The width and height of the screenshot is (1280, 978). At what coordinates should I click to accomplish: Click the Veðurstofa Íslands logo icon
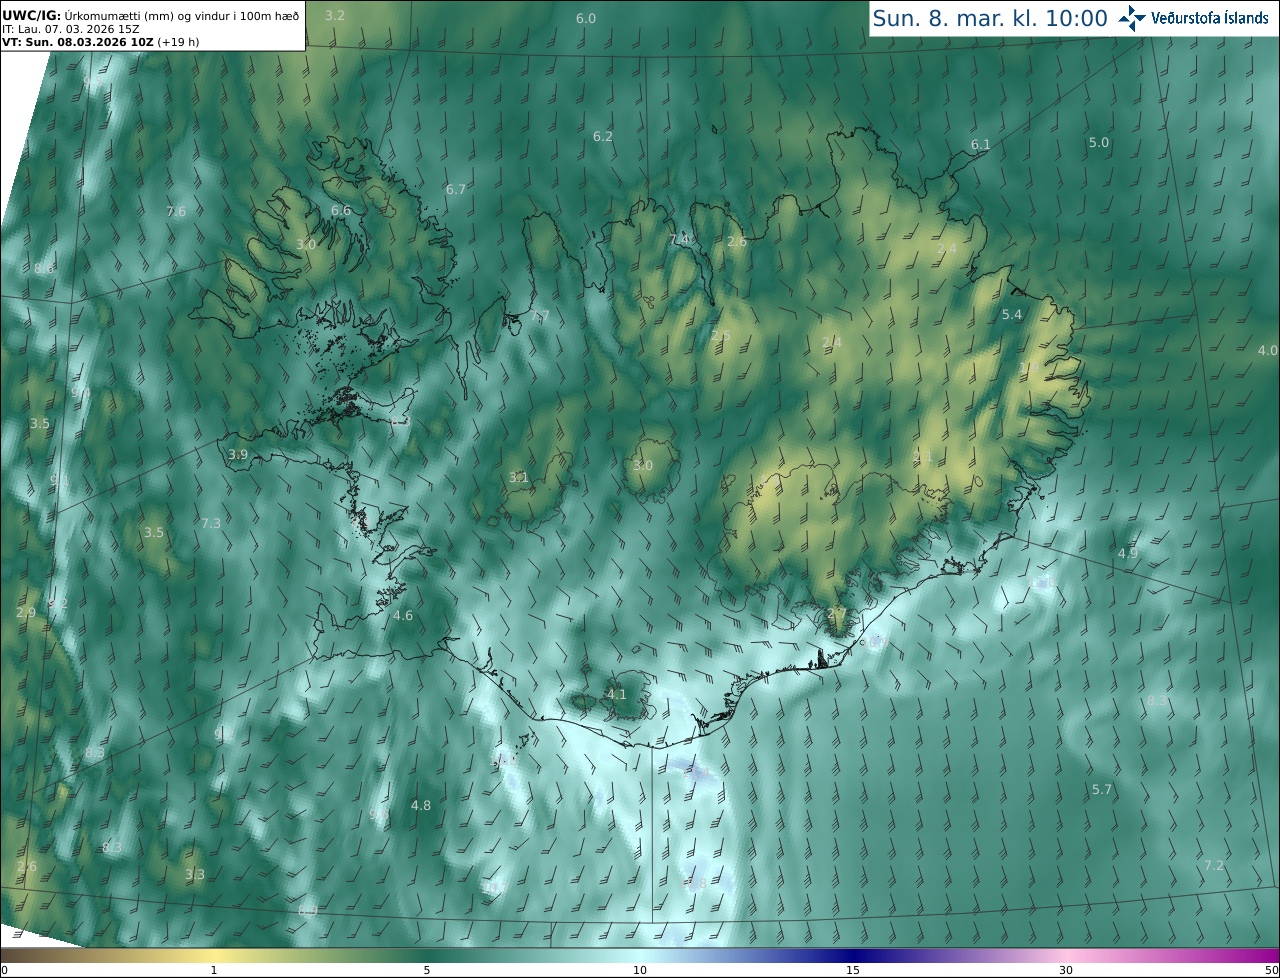tap(1132, 18)
